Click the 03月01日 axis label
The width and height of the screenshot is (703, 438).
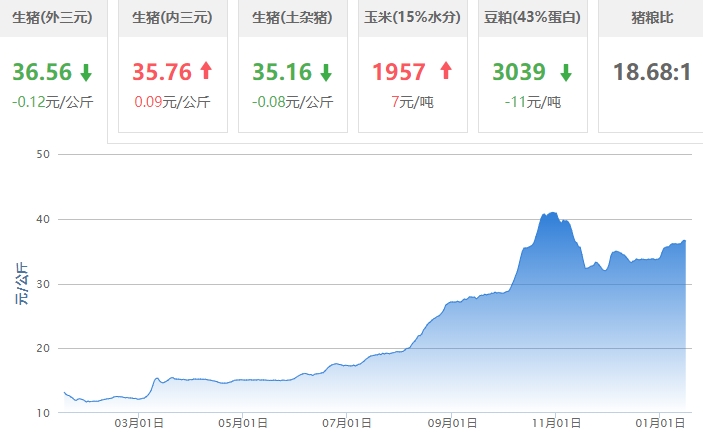139,423
